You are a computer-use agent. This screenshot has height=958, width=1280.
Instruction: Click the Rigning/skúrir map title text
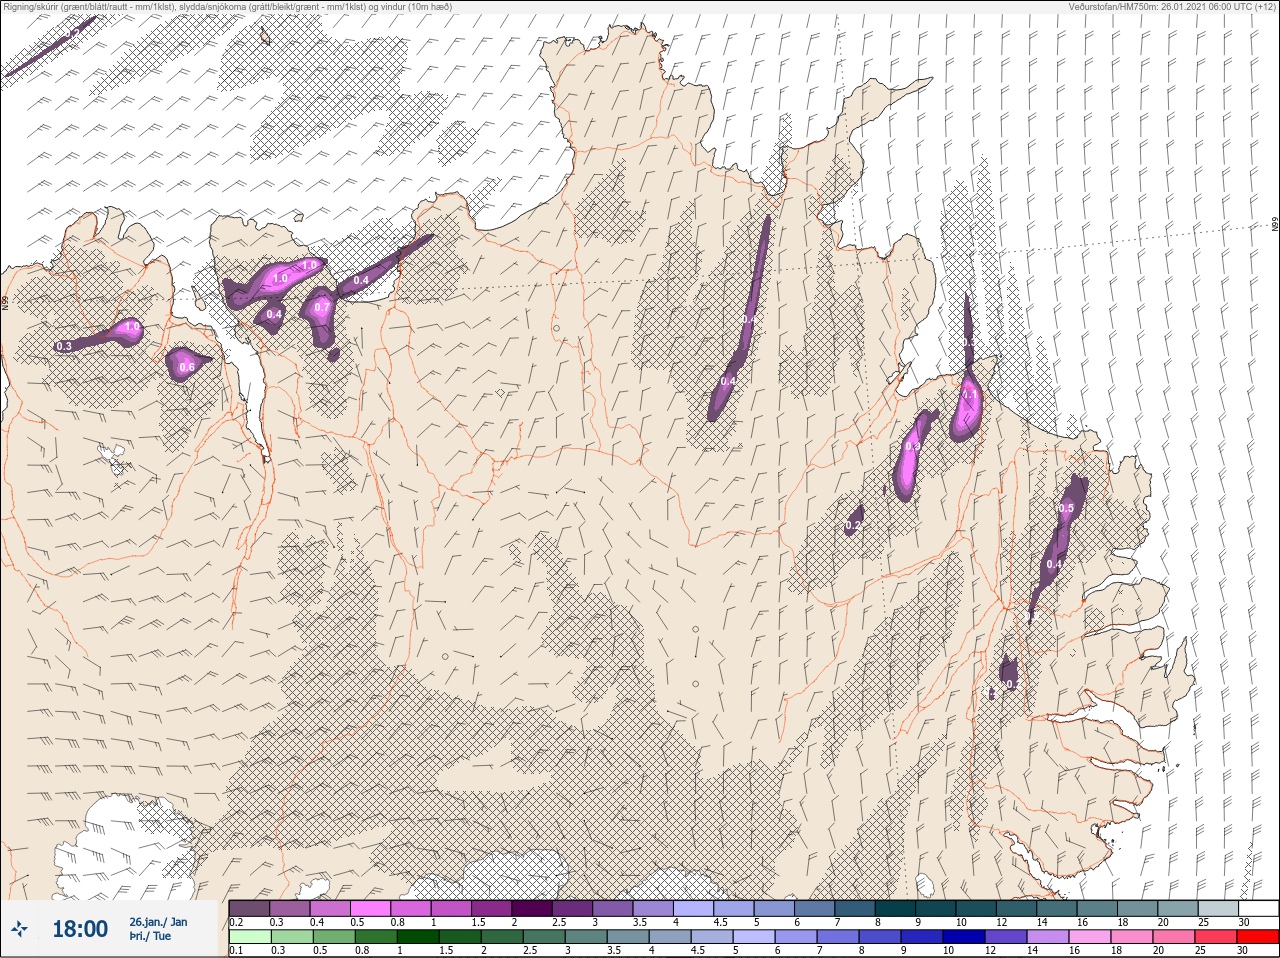228,6
